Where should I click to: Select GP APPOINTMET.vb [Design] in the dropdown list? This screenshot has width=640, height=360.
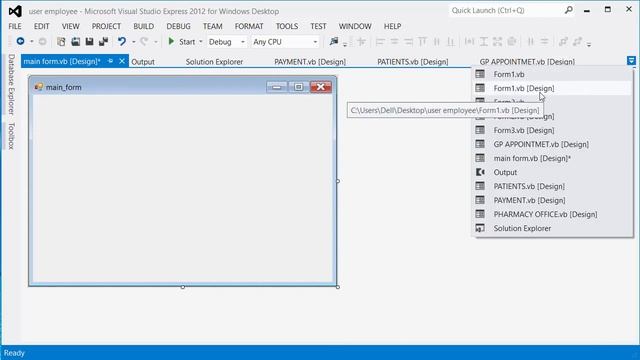point(552,144)
